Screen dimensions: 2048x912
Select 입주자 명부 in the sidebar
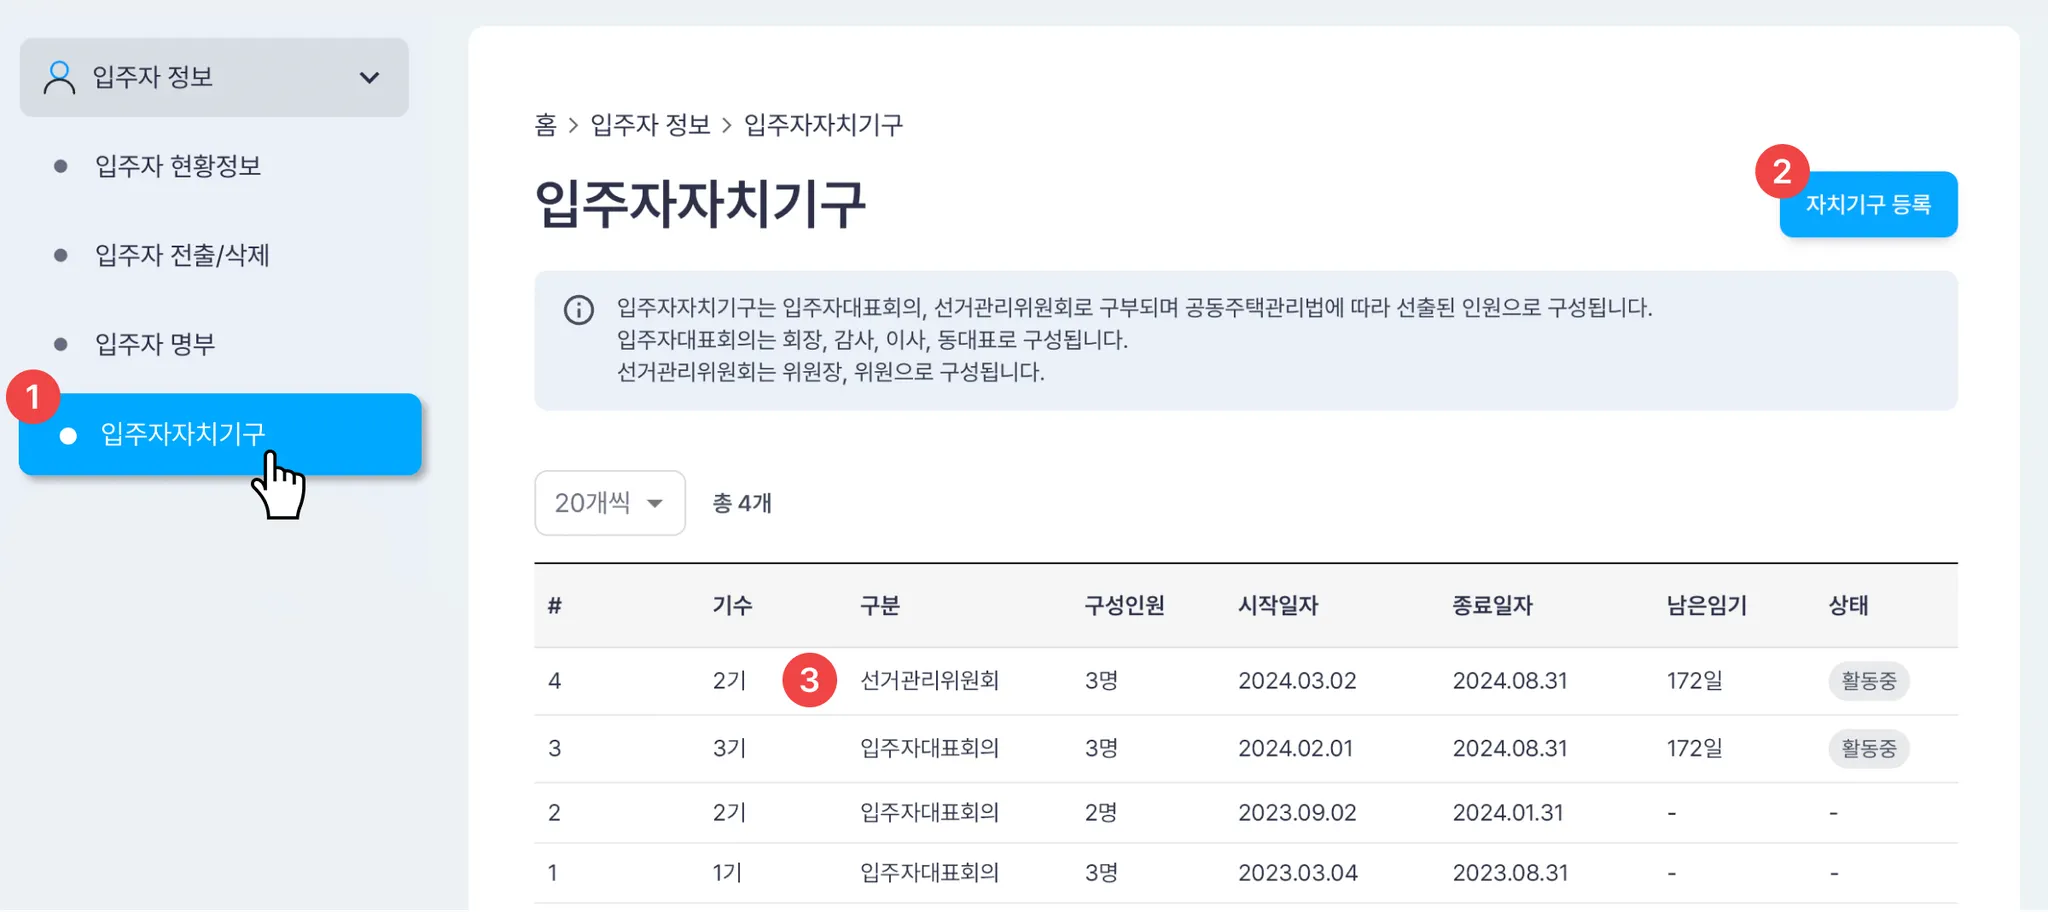click(155, 344)
